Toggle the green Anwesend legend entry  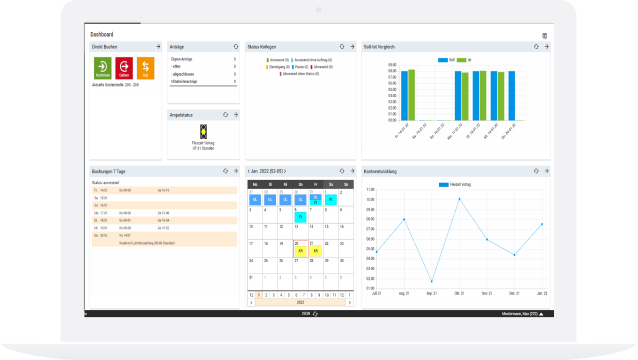(278, 60)
